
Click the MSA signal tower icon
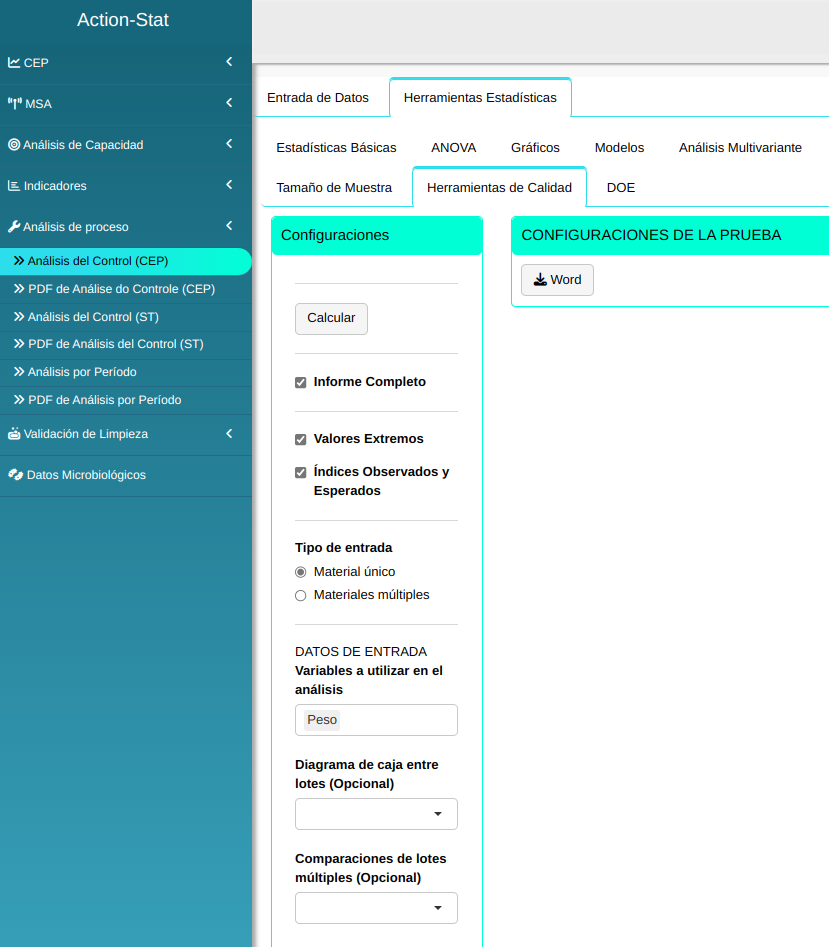point(15,103)
